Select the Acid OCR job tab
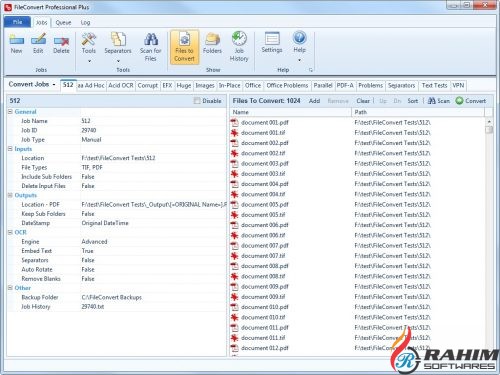The image size is (500, 375). click(121, 86)
